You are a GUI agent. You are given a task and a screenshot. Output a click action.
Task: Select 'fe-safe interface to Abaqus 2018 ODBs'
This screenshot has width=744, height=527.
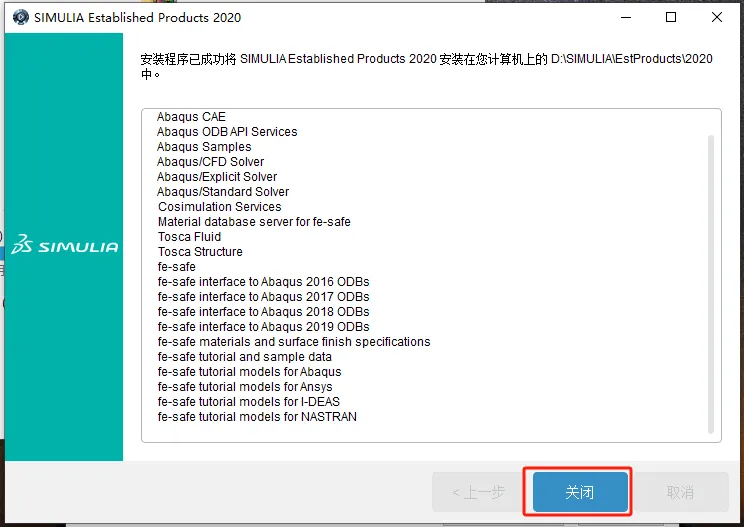(263, 312)
